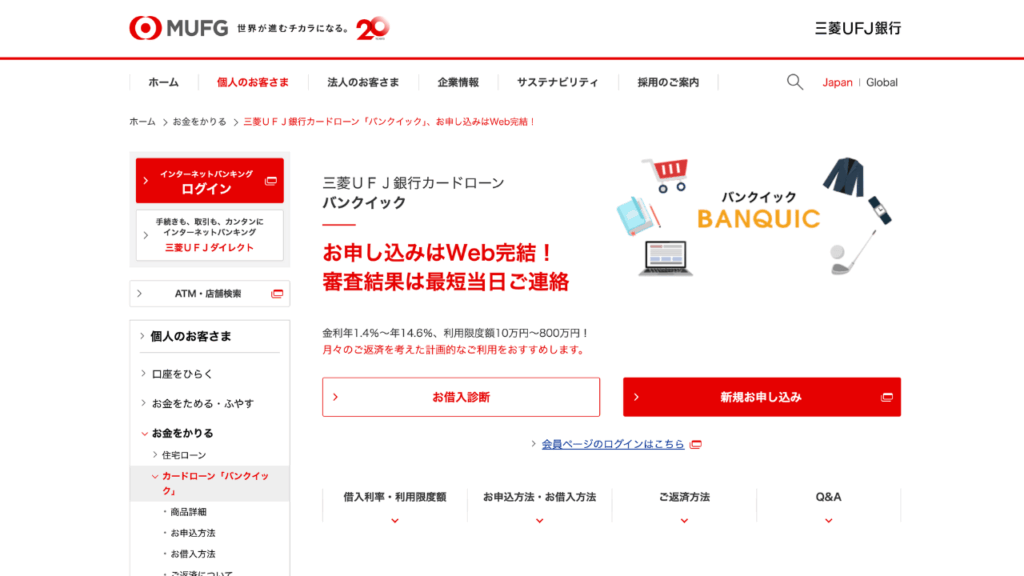This screenshot has width=1024, height=576.
Task: Open ホーム in the main navigation
Action: click(x=163, y=82)
